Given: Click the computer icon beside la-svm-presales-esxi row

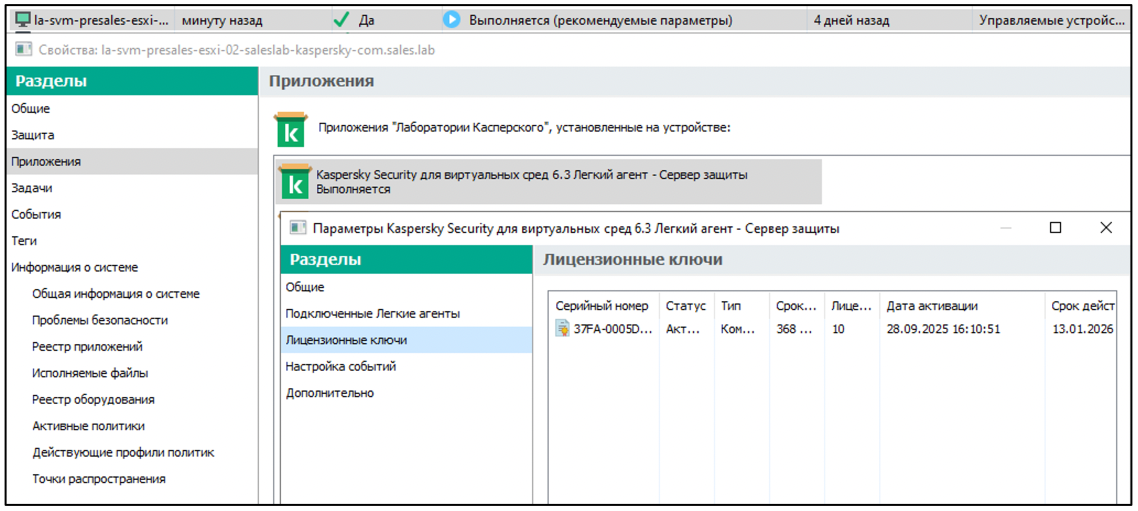Looking at the screenshot, I should click(23, 20).
